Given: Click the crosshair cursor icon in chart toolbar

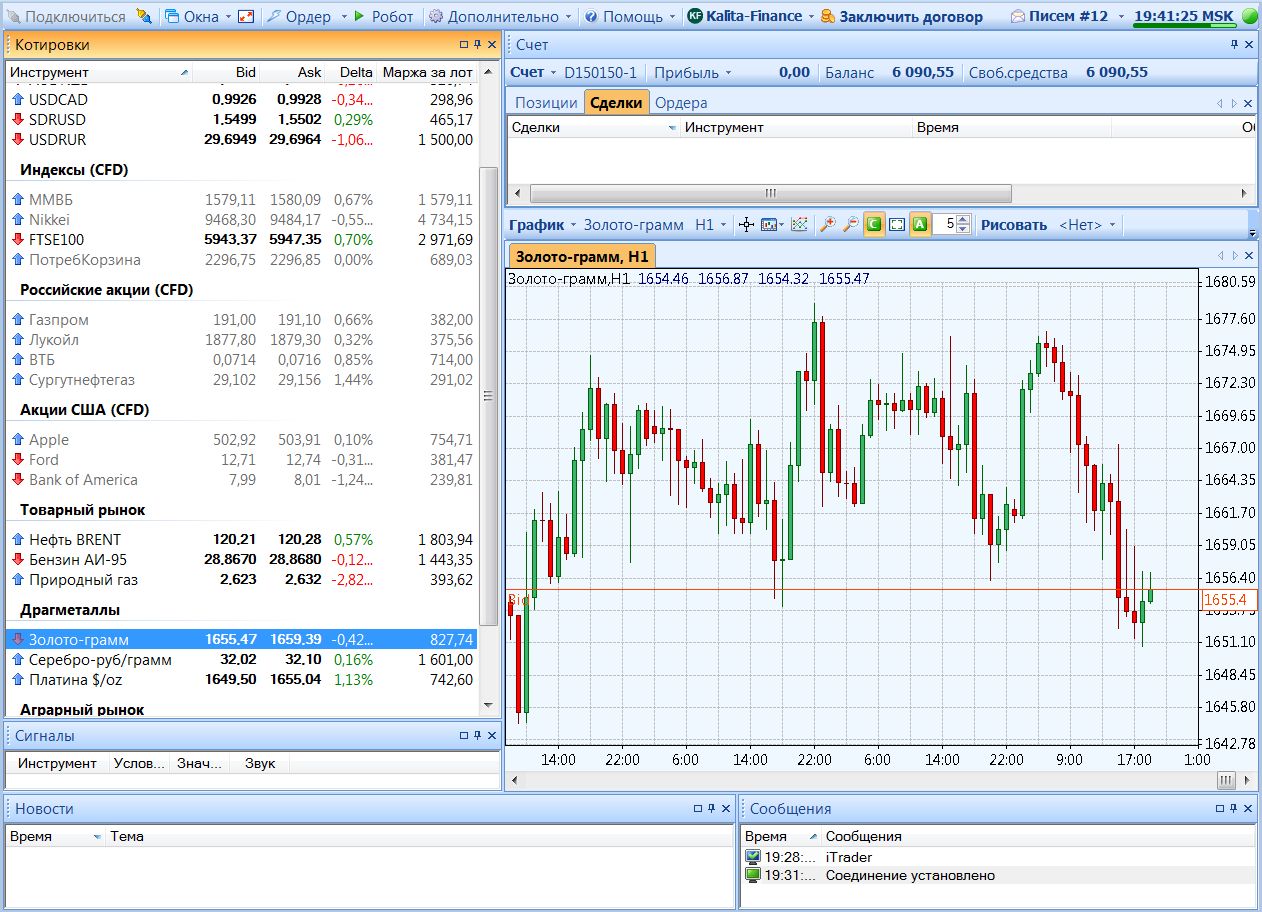Looking at the screenshot, I should tap(746, 225).
